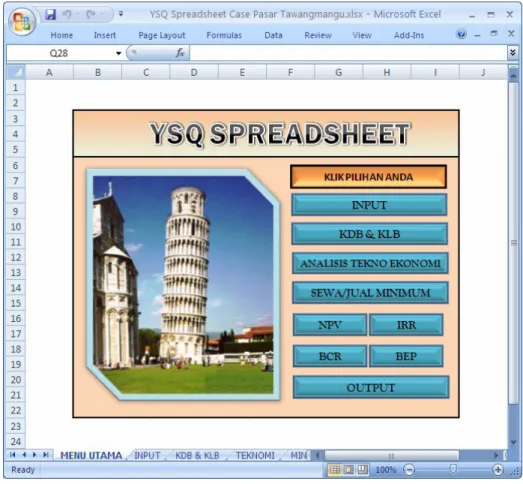Click the Insert Function fx icon

(x=180, y=53)
